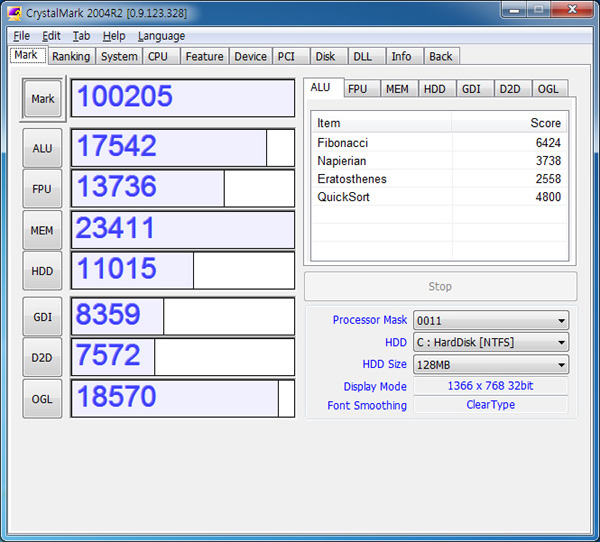Click the total Mark score 100205
Viewport: 600px width, 542px height.
(x=183, y=98)
